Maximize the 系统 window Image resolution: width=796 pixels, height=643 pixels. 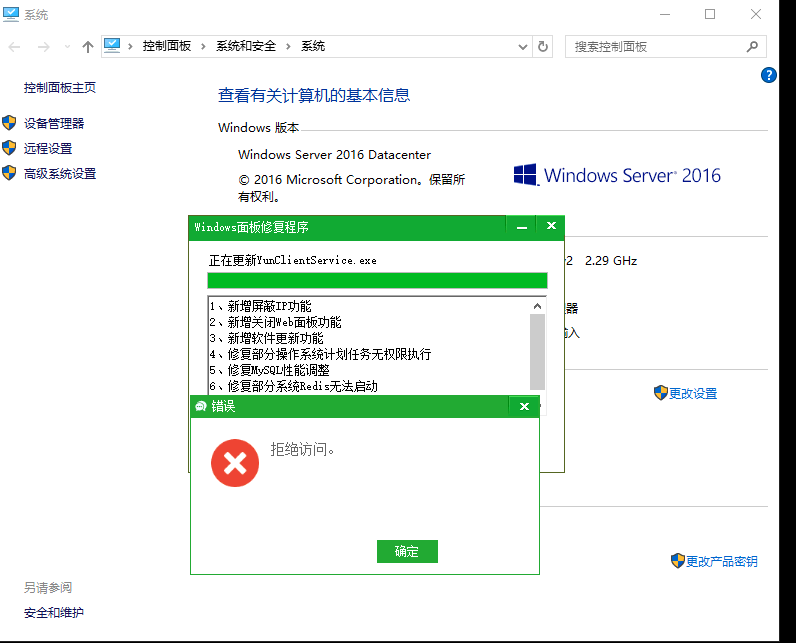(x=710, y=14)
